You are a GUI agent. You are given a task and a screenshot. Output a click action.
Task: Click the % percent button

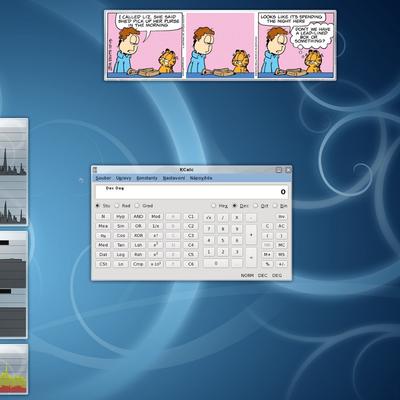[267, 264]
